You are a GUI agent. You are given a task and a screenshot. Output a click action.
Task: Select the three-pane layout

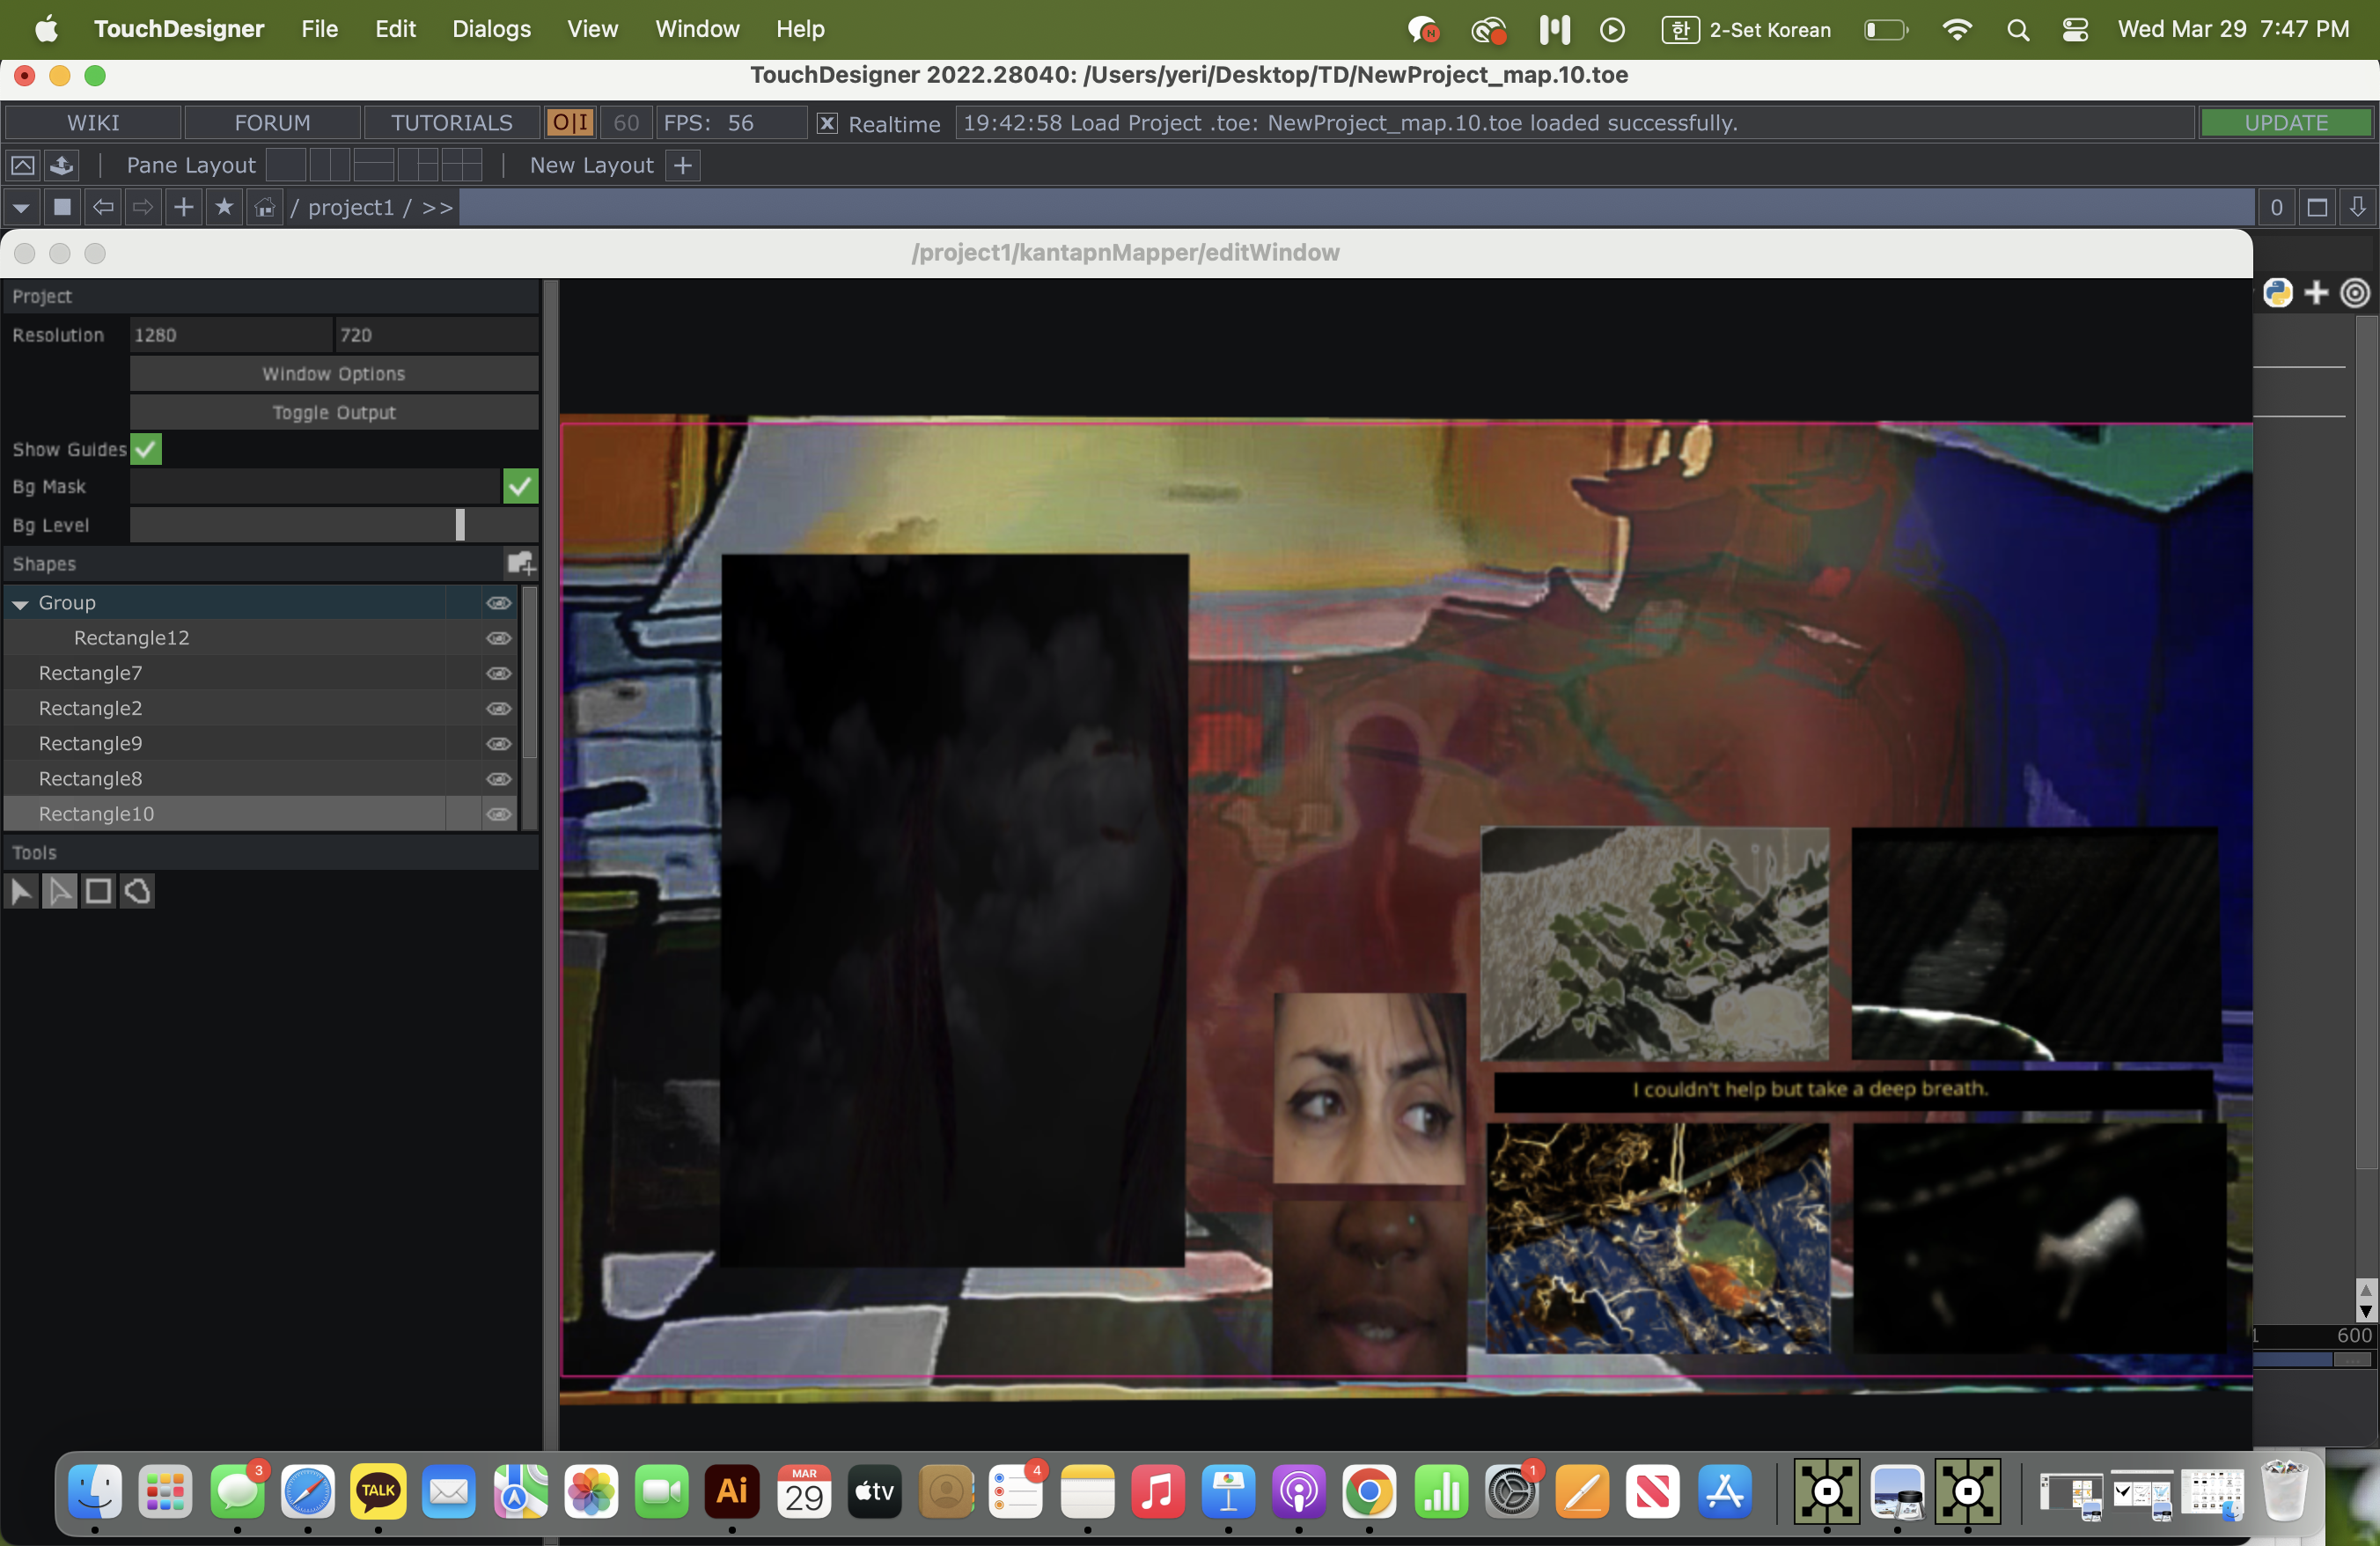pyautogui.click(x=418, y=165)
